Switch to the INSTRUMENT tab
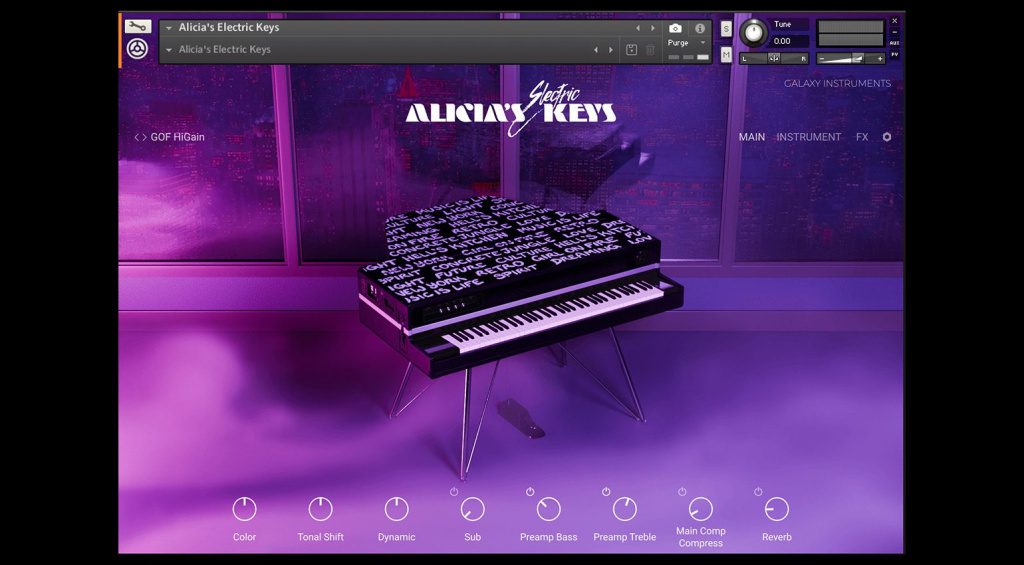The height and width of the screenshot is (565, 1024). pyautogui.click(x=808, y=137)
